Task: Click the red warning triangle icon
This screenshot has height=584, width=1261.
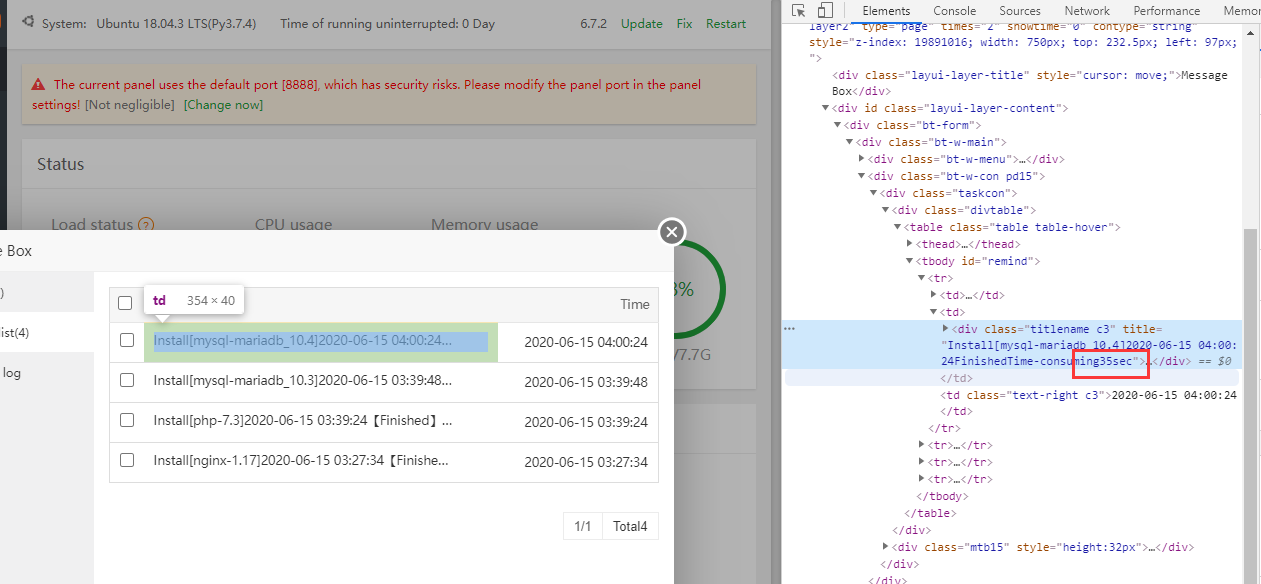Action: click(x=38, y=85)
